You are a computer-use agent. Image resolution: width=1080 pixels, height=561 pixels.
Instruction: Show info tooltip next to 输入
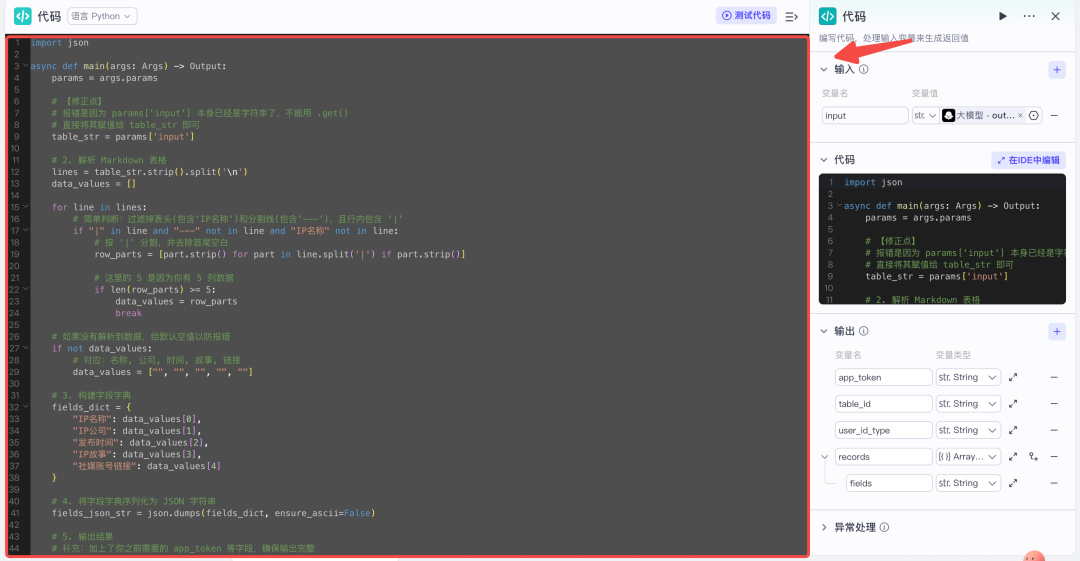(864, 69)
